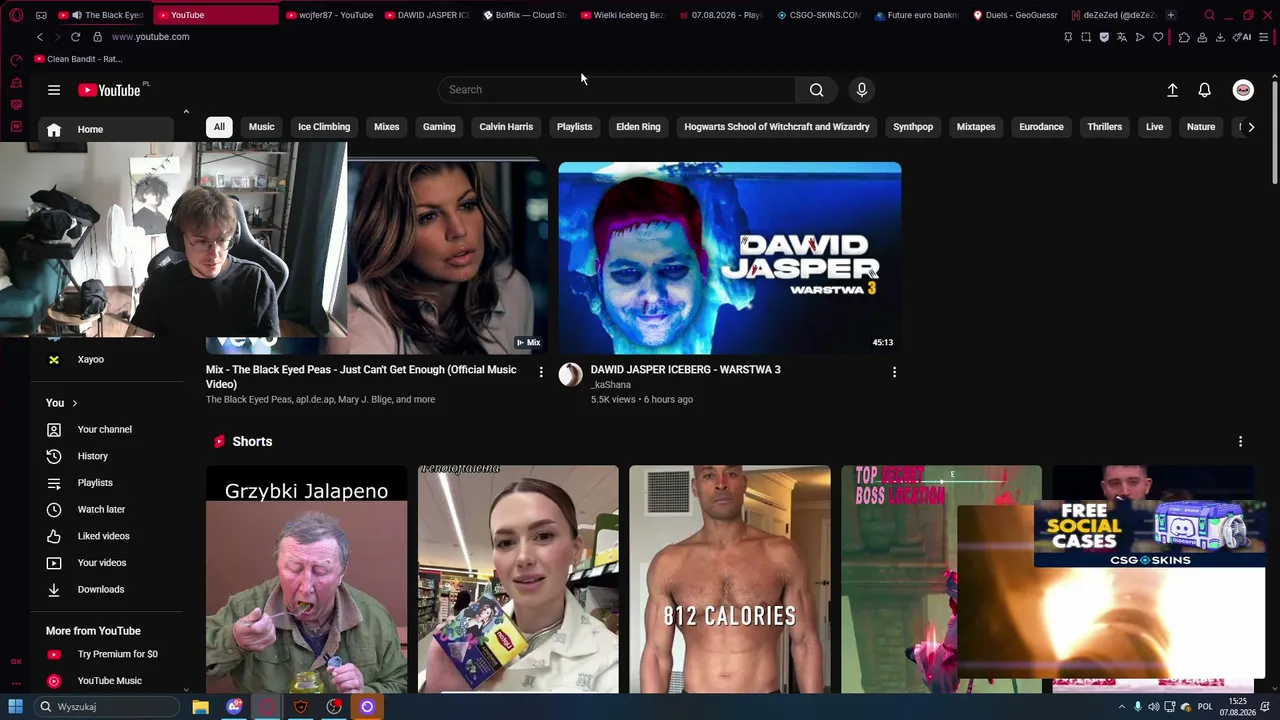
Task: Select the Gaming filter chip
Action: [x=439, y=127]
